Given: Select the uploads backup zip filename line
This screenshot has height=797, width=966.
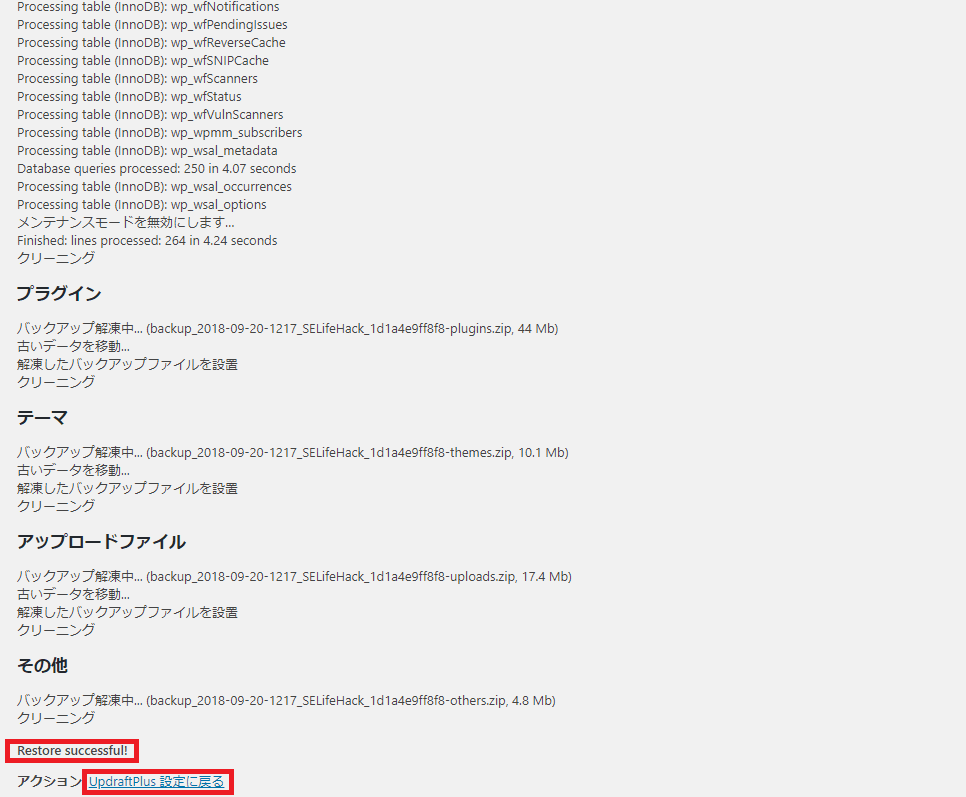Looking at the screenshot, I should pyautogui.click(x=294, y=576).
